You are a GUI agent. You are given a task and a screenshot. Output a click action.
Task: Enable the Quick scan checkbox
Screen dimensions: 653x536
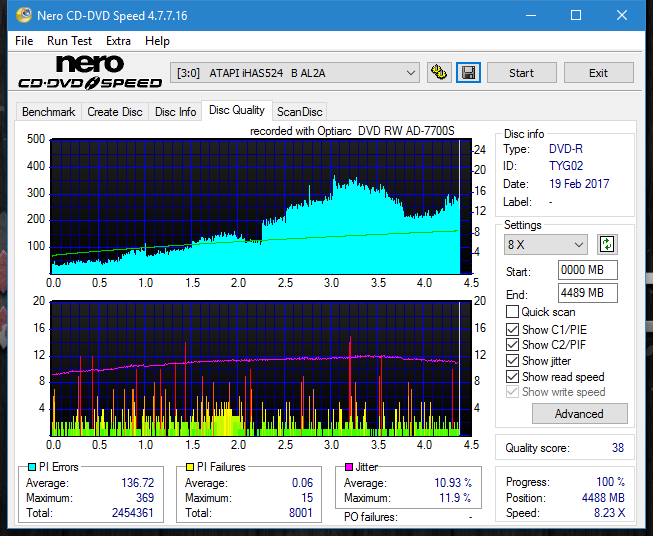[x=512, y=312]
